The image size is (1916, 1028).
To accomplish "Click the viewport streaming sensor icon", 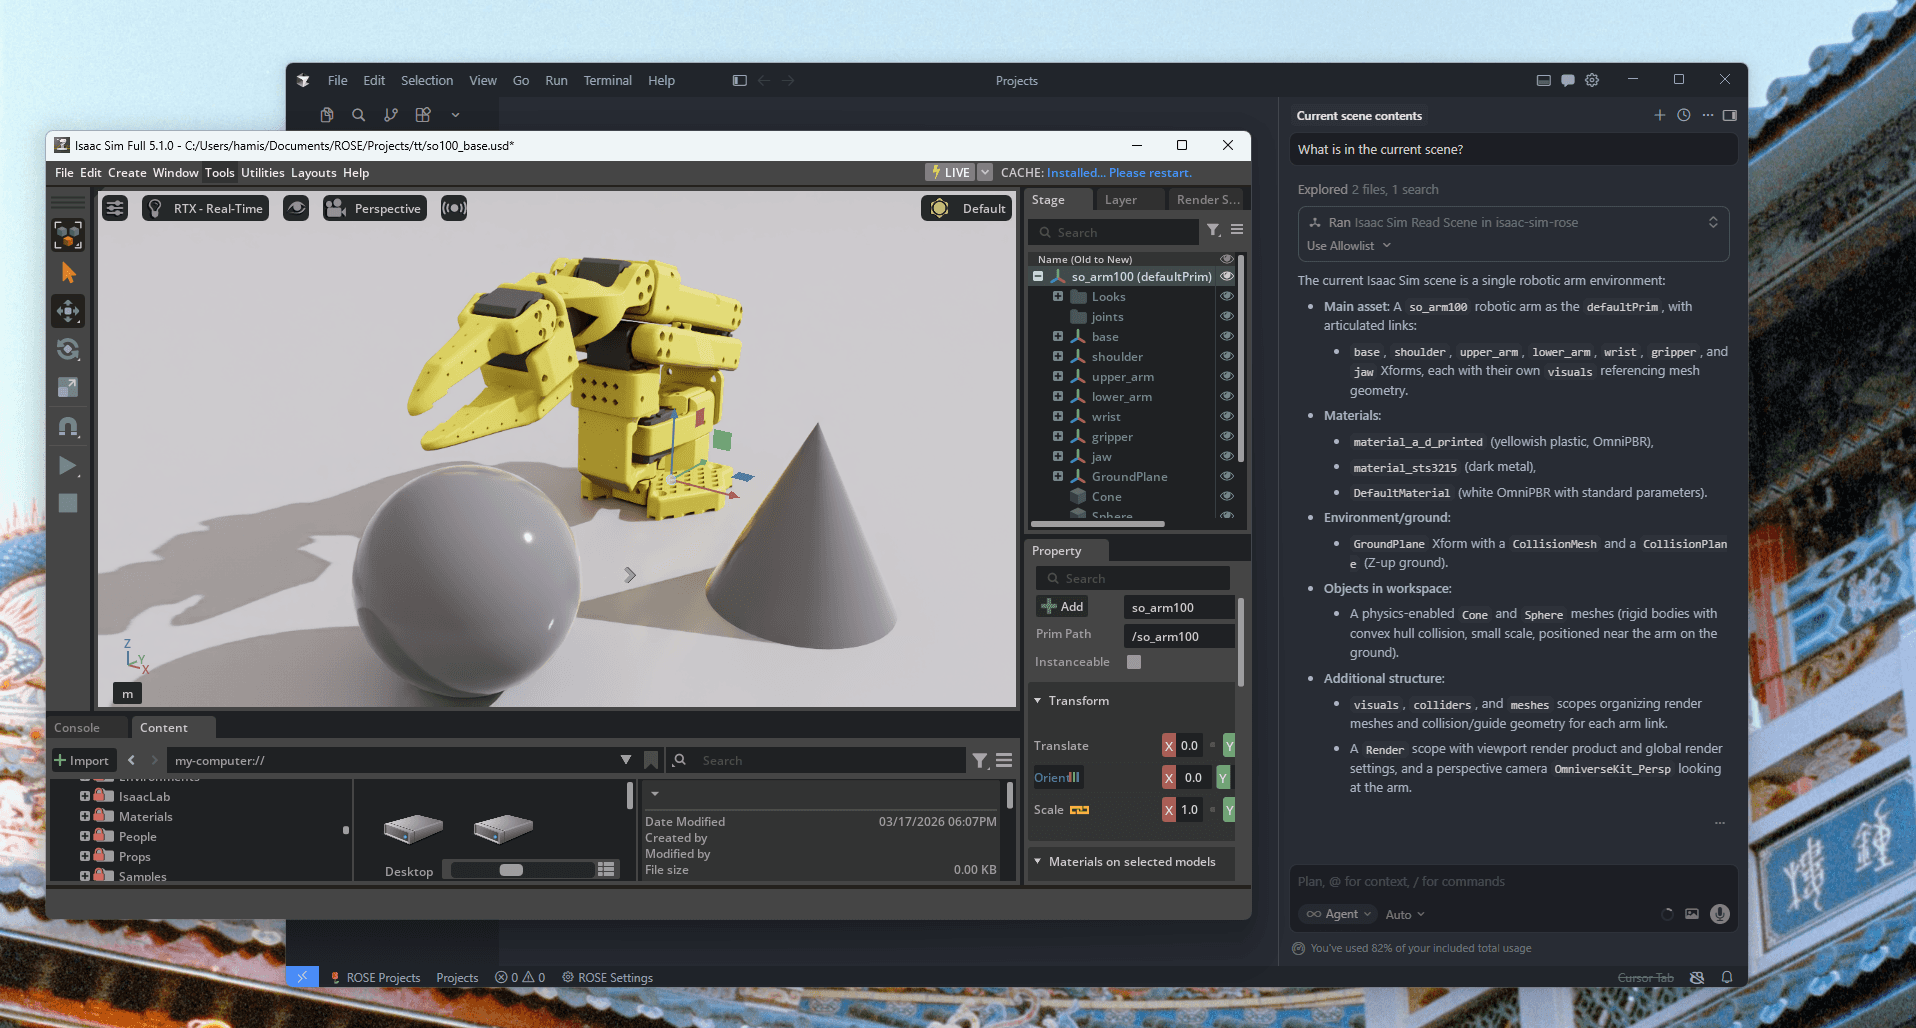I will pyautogui.click(x=454, y=208).
